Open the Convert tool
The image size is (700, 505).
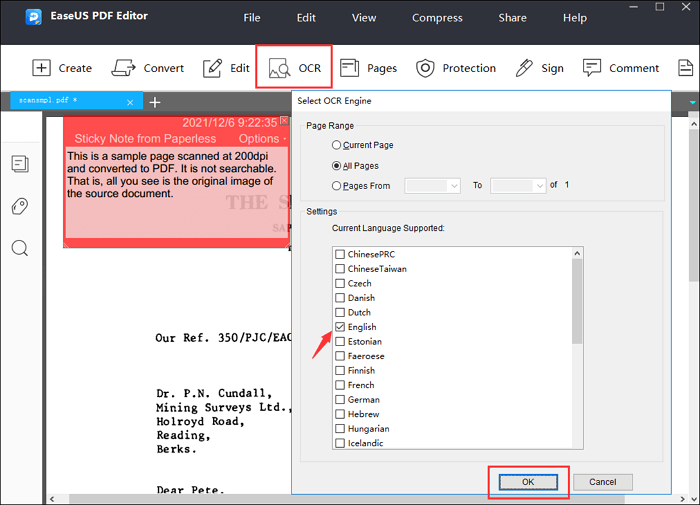point(148,68)
